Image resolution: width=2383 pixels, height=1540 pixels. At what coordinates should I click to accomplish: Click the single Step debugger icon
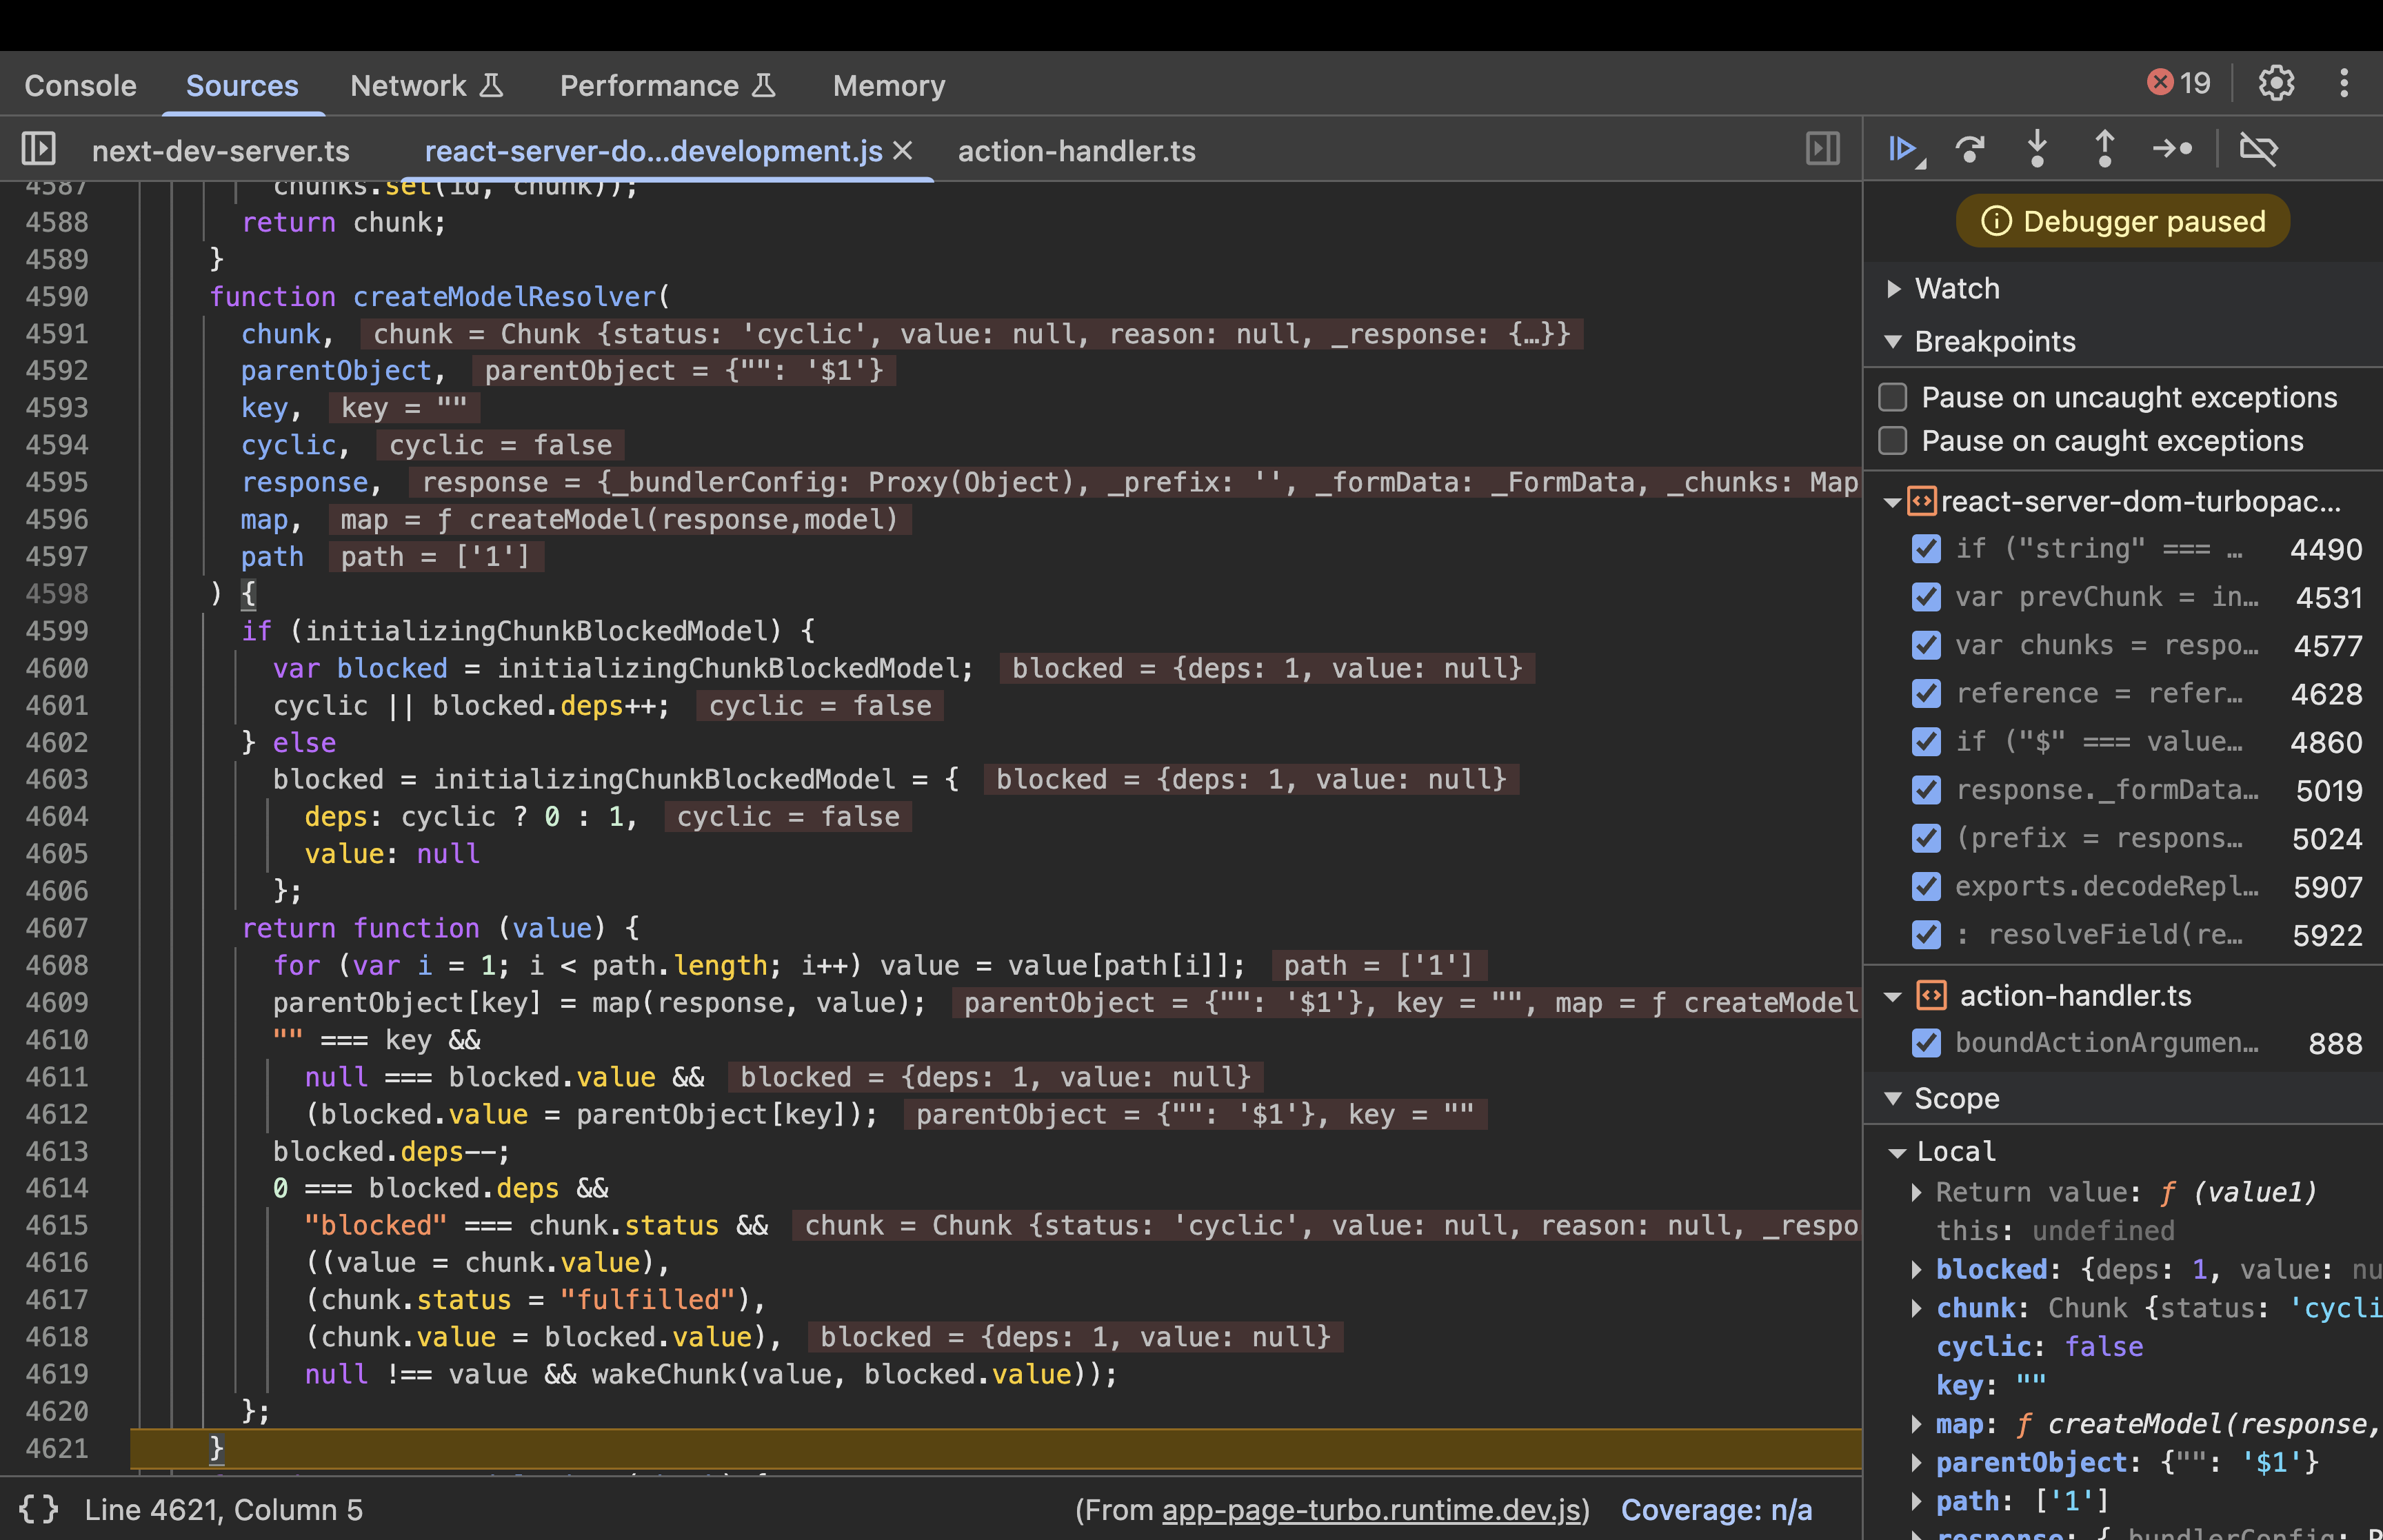tap(2172, 150)
